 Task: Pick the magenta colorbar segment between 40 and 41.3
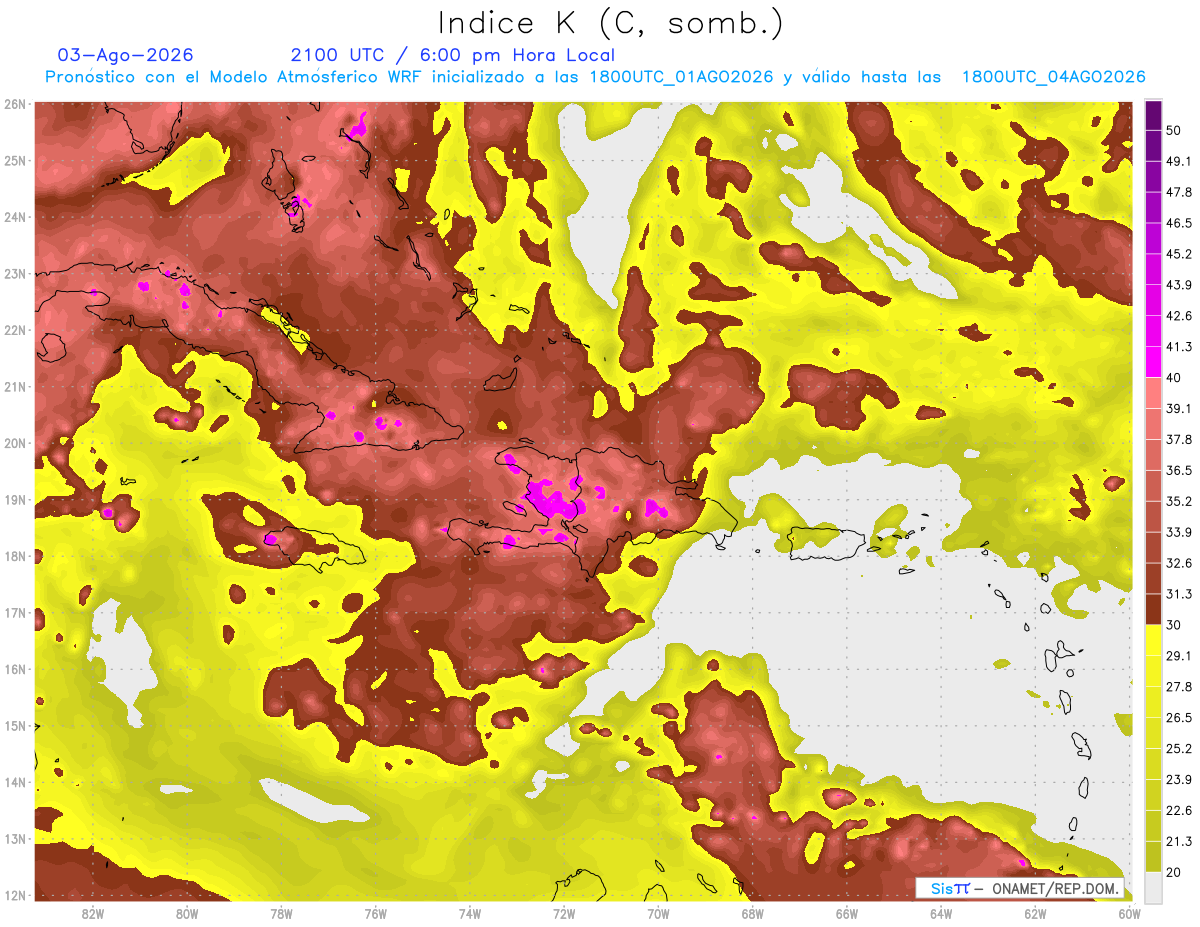[1153, 362]
